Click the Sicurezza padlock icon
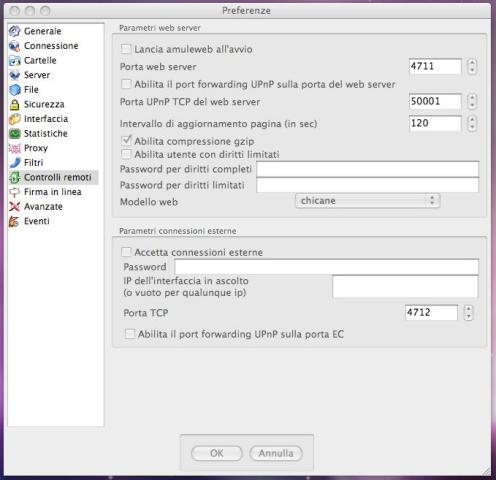496x480 pixels. point(15,104)
